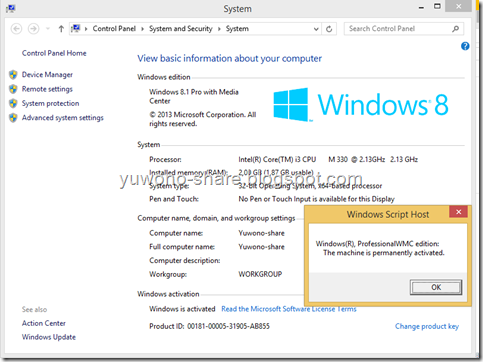Open Action Center link
The image size is (483, 362).
[44, 323]
